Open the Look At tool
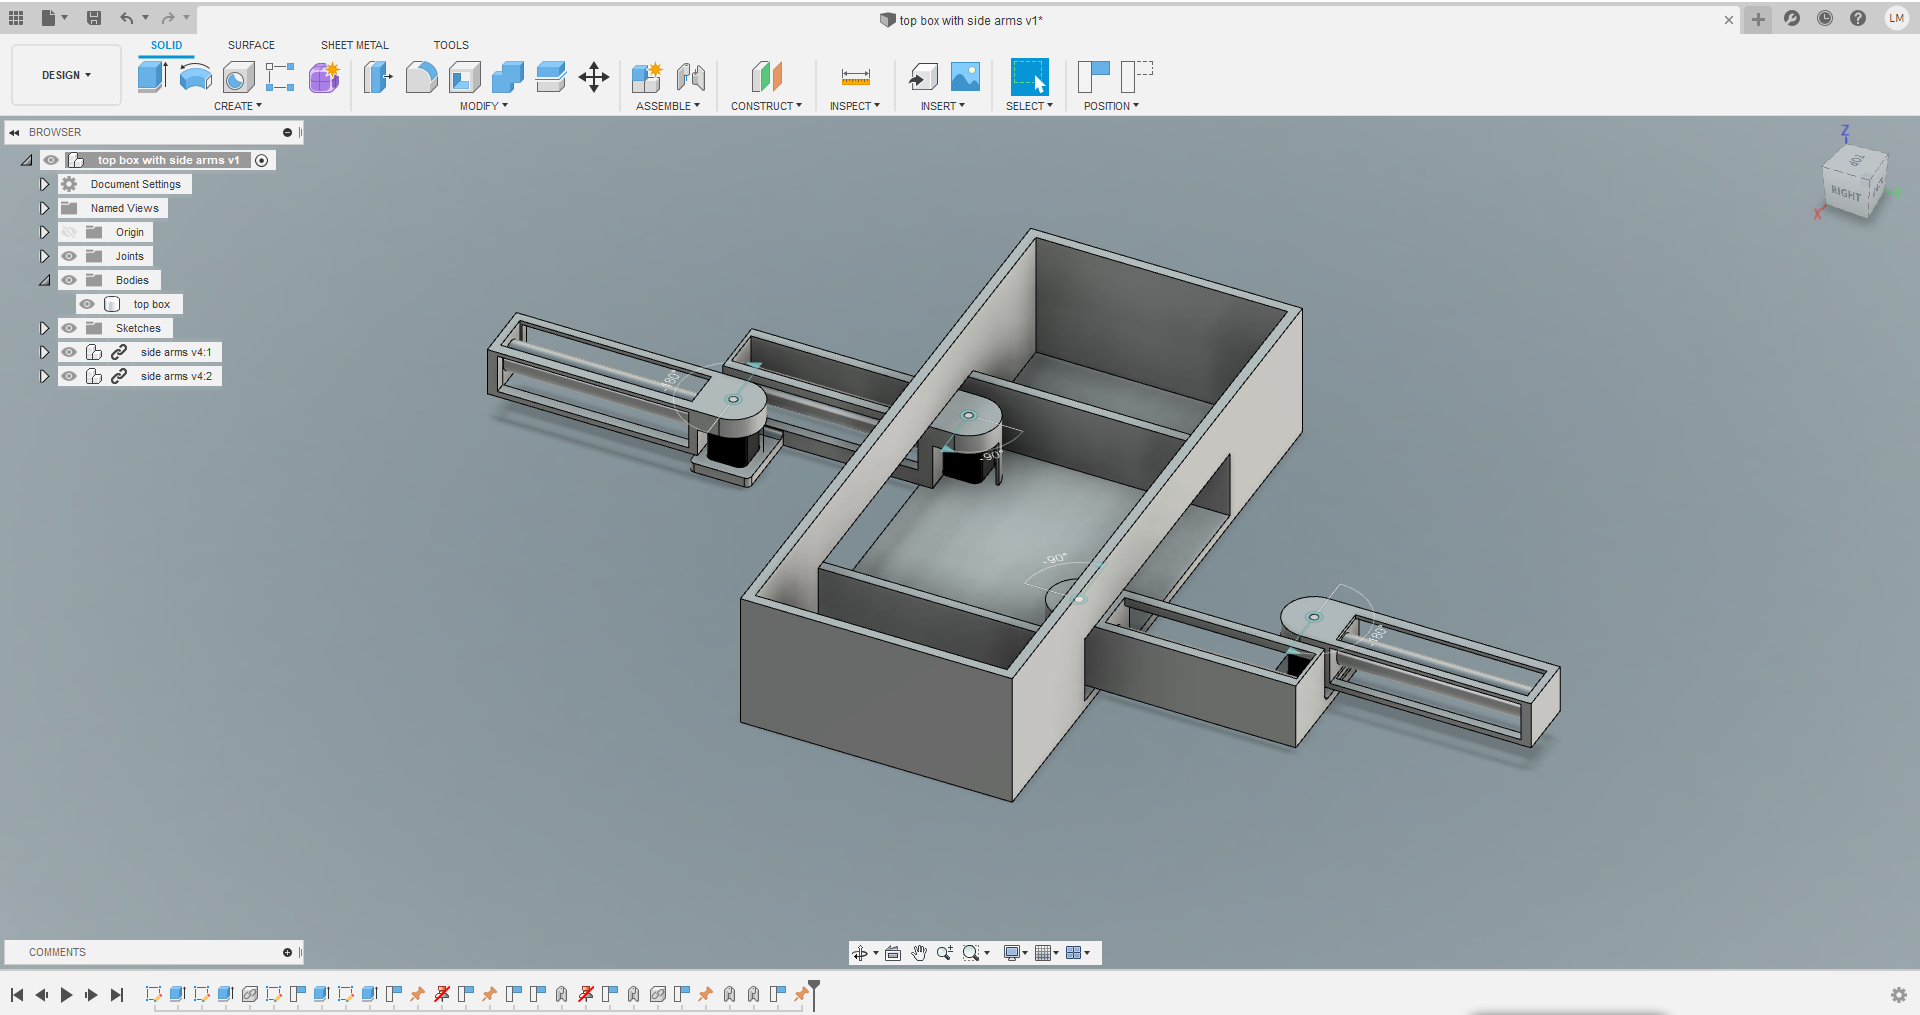This screenshot has height=1015, width=1920. click(893, 953)
